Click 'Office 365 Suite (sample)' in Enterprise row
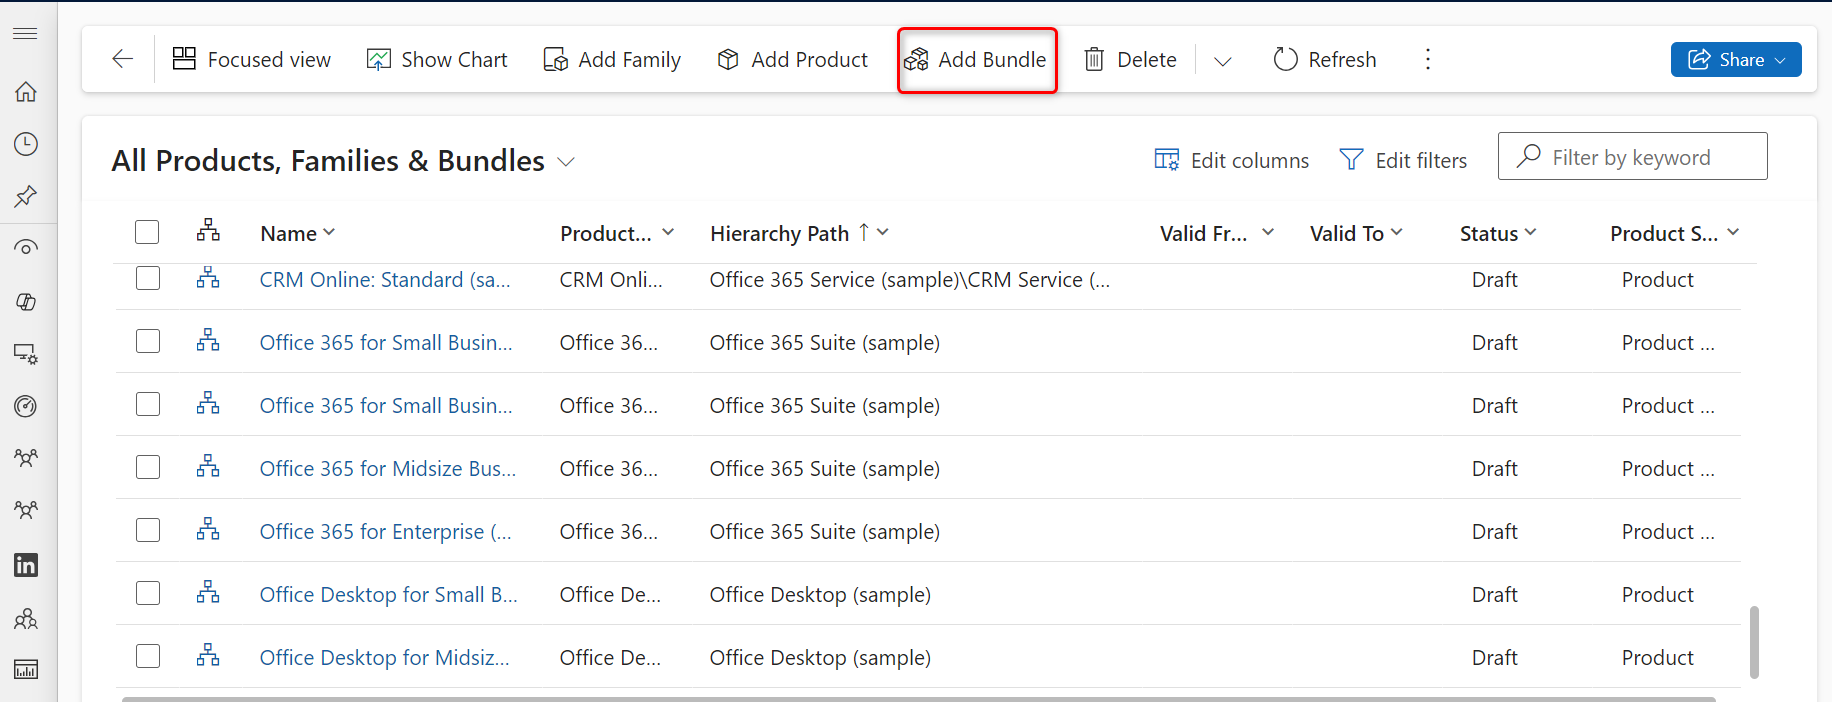The image size is (1832, 702). 824,532
